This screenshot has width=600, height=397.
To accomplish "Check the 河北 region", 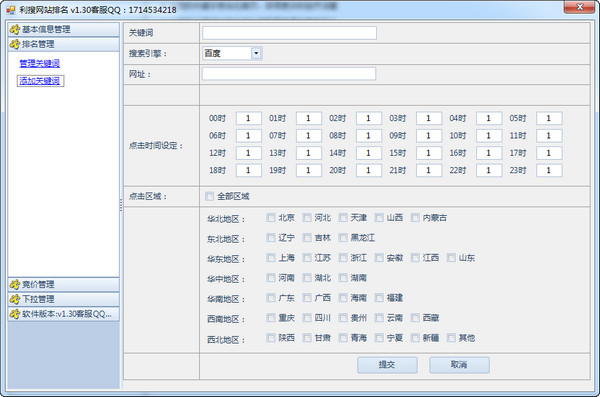I will tap(307, 218).
